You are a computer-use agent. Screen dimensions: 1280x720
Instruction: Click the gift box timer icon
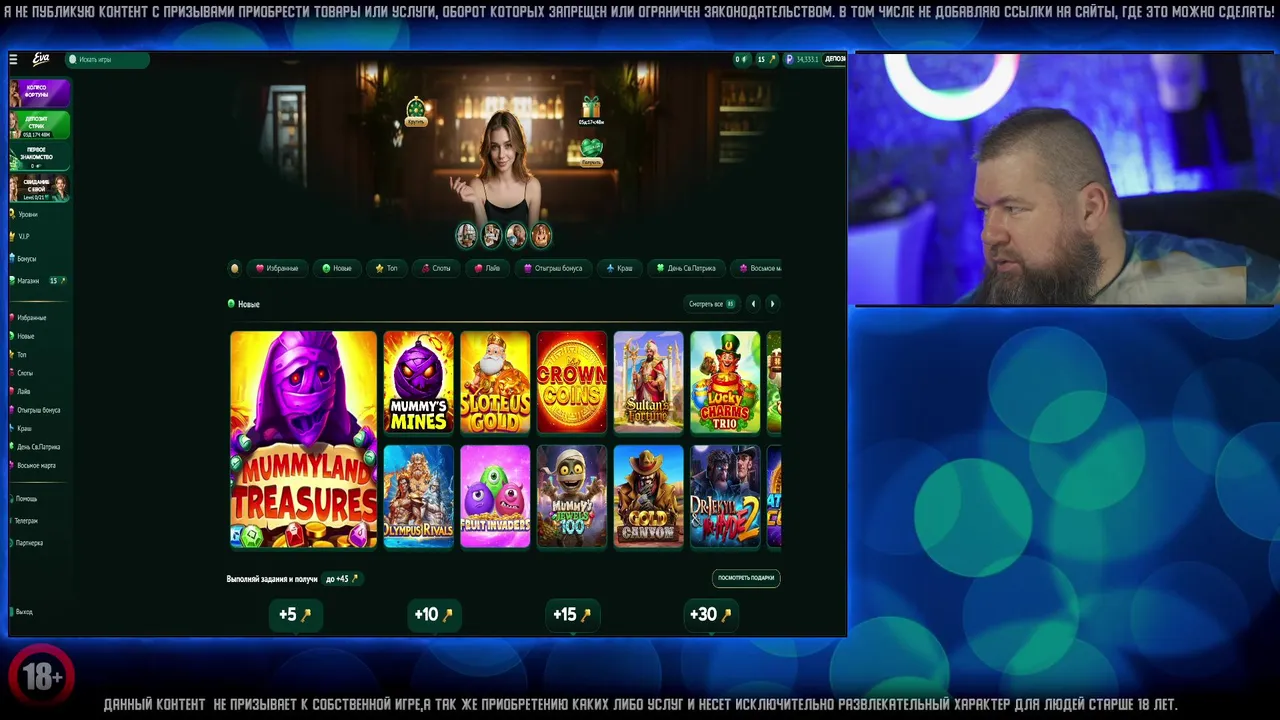coord(591,110)
